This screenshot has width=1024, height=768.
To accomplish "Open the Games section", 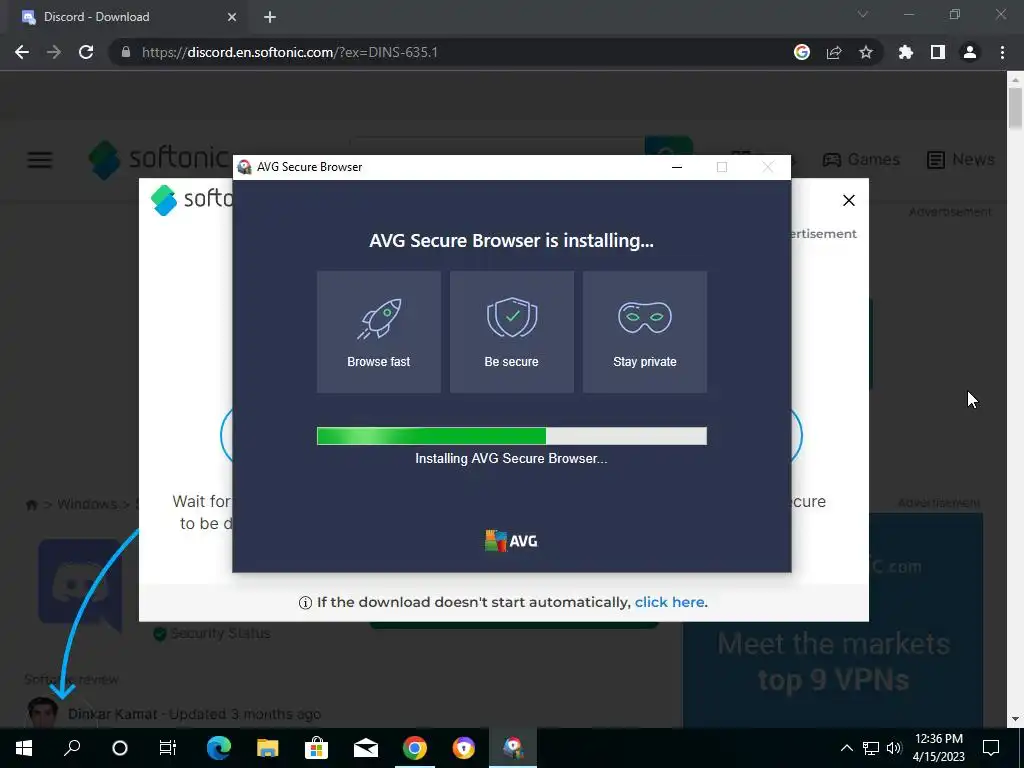I will click(861, 159).
